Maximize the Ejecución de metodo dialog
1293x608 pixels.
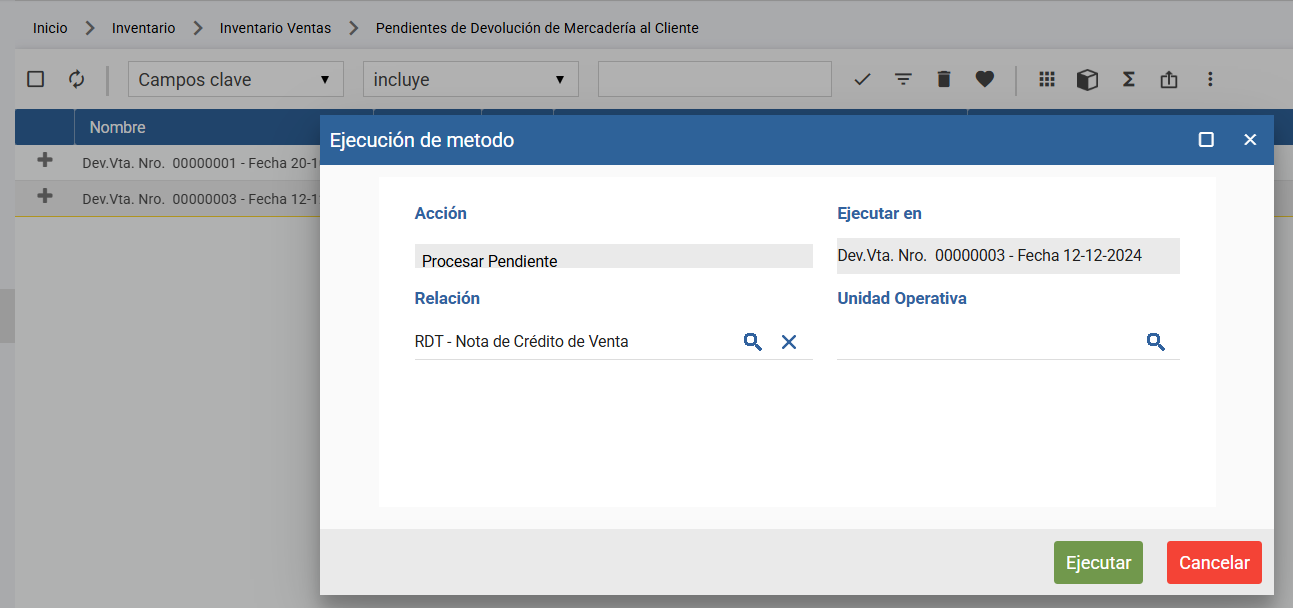click(1206, 140)
